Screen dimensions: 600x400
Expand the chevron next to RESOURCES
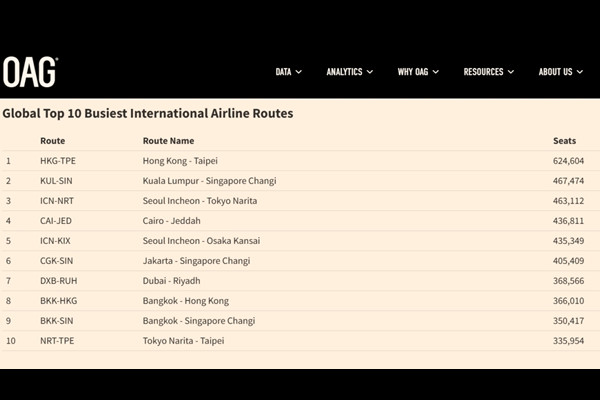pos(511,72)
